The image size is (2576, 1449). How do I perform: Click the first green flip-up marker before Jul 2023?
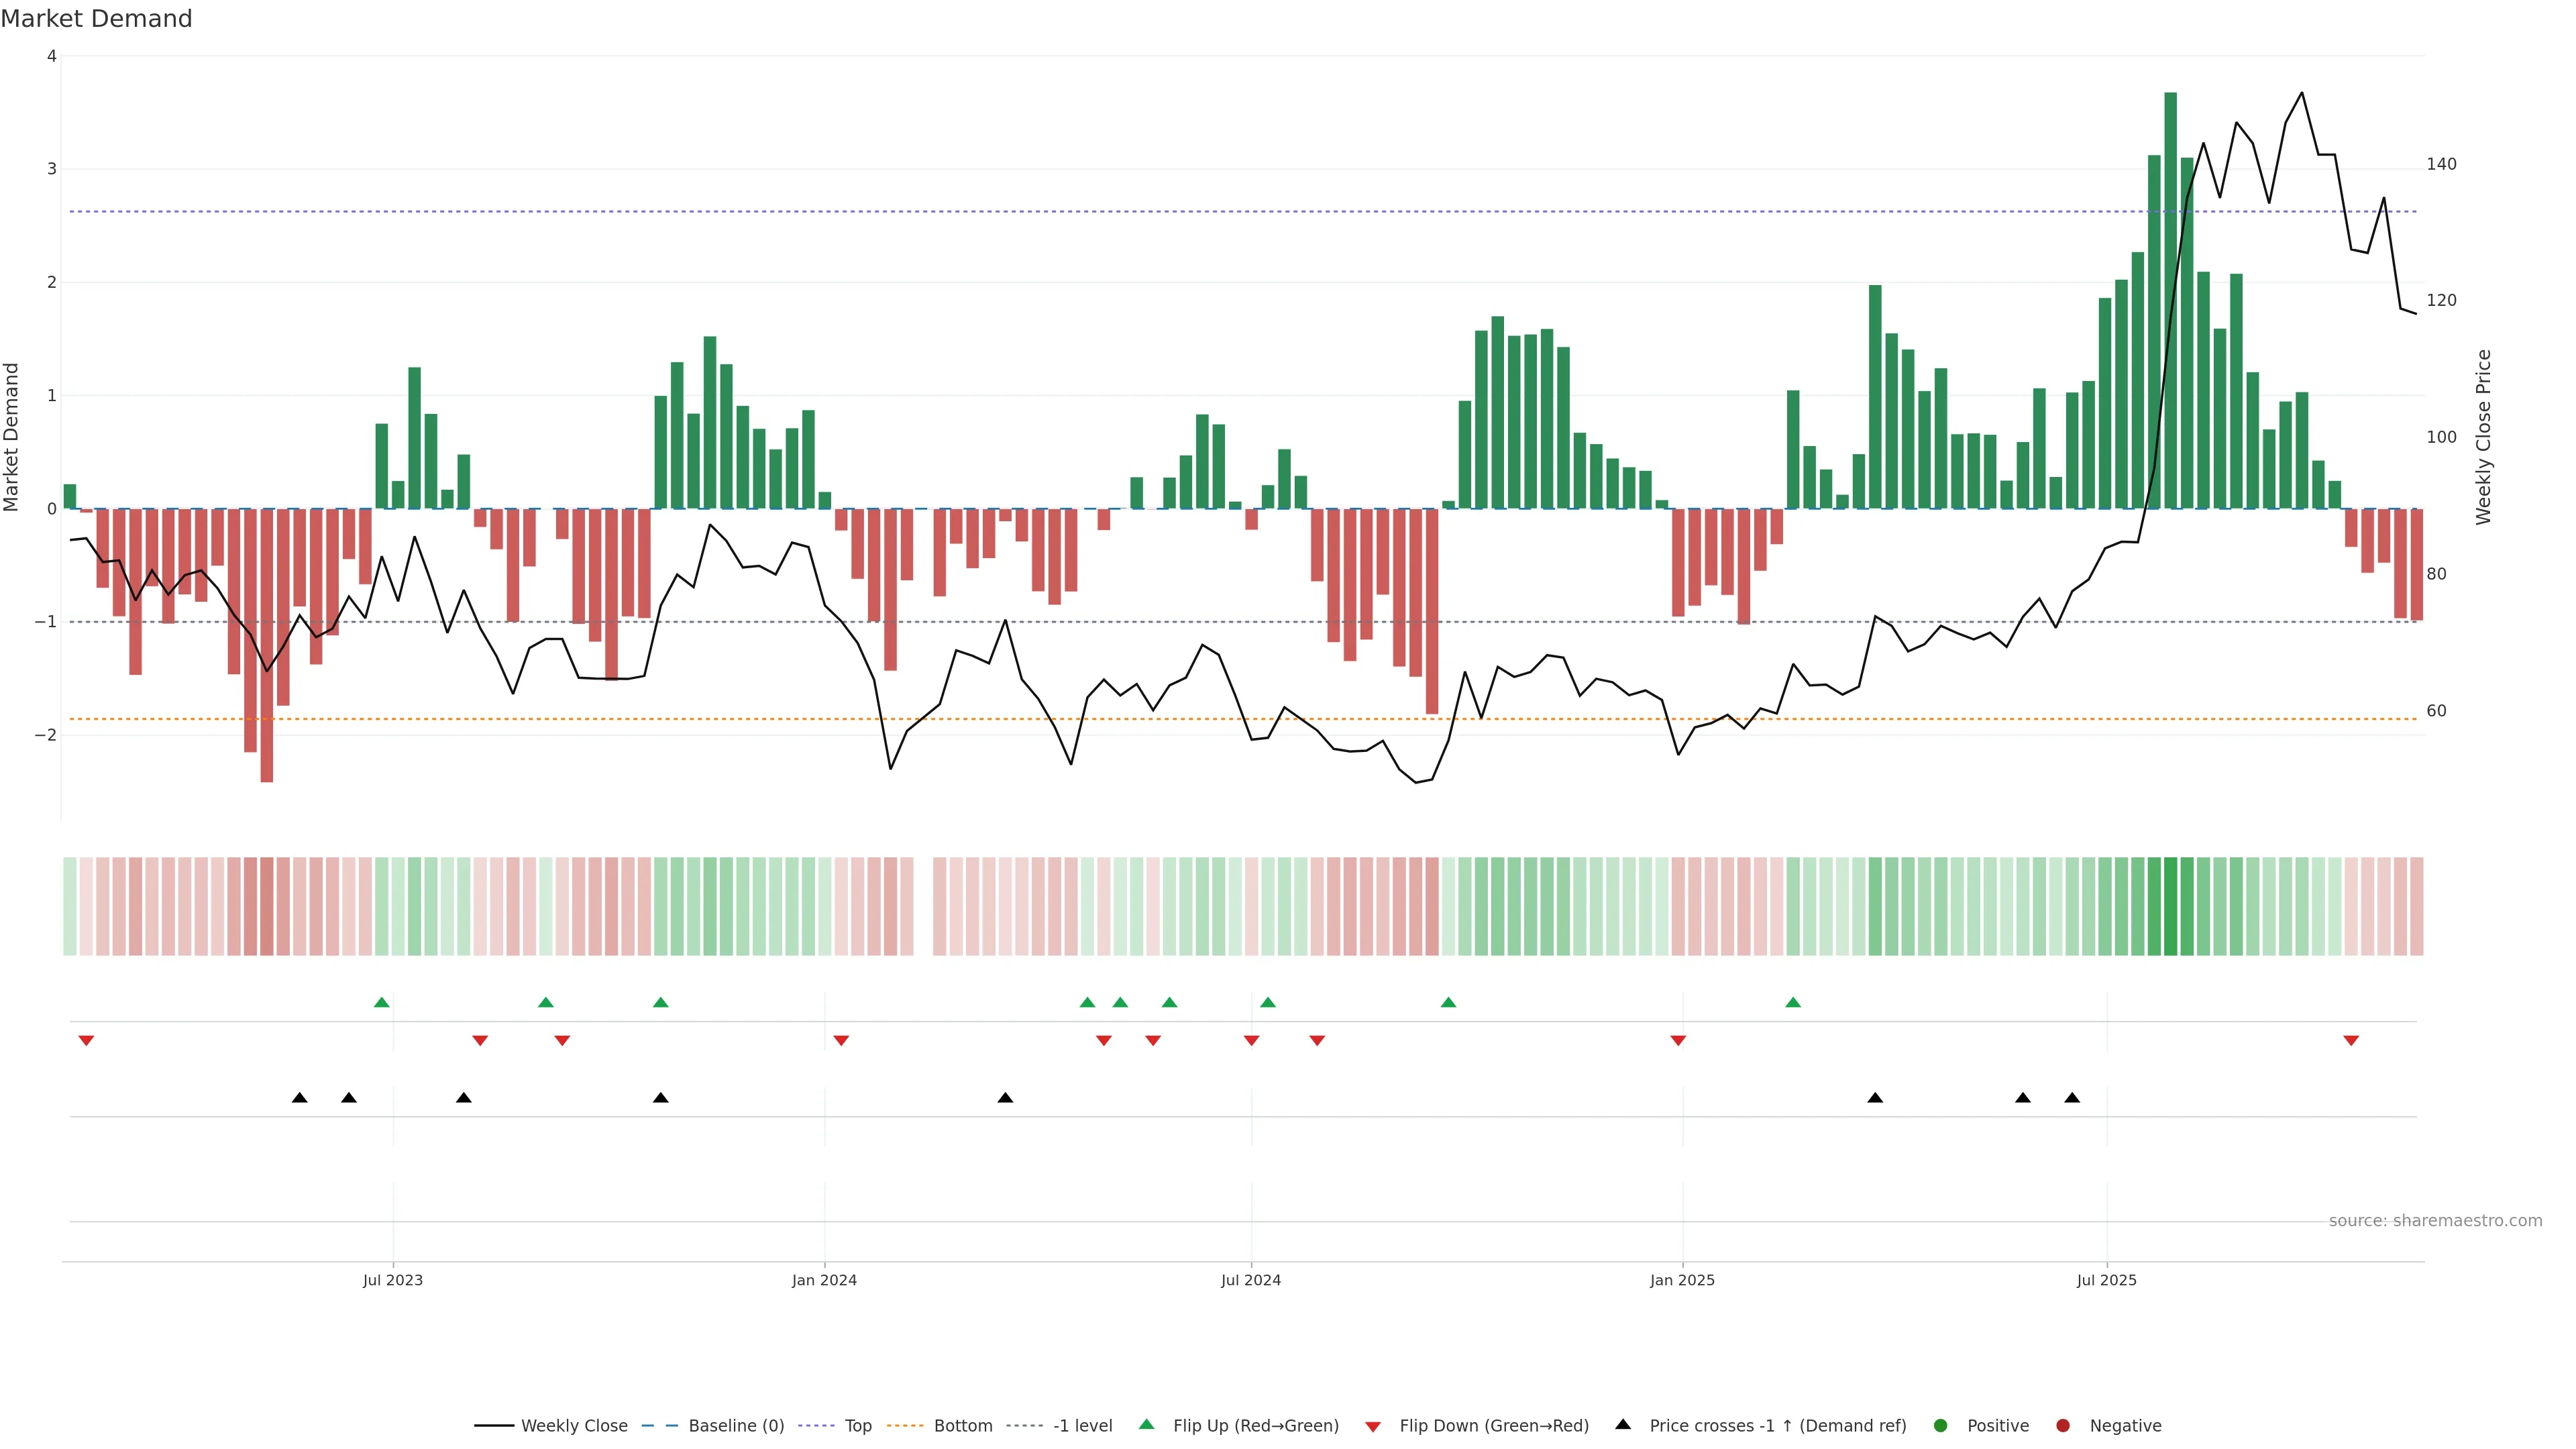point(381,1002)
